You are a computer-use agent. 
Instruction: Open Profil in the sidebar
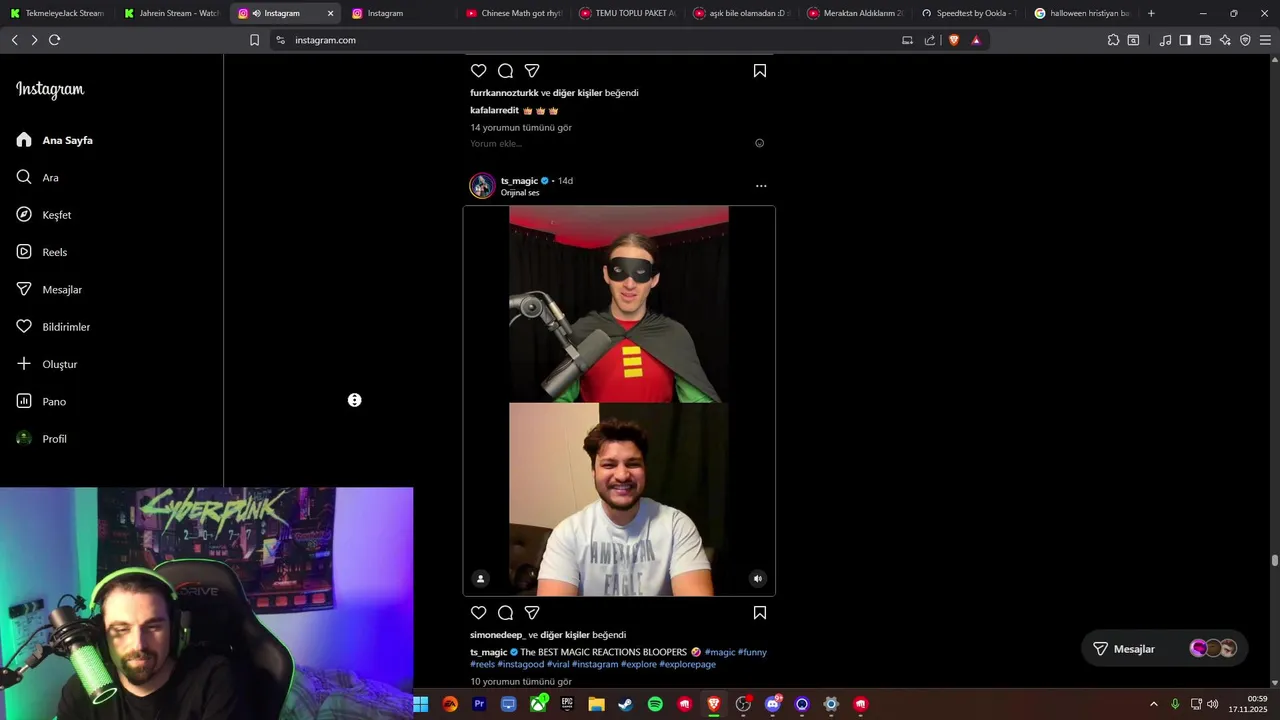pyautogui.click(x=42, y=439)
